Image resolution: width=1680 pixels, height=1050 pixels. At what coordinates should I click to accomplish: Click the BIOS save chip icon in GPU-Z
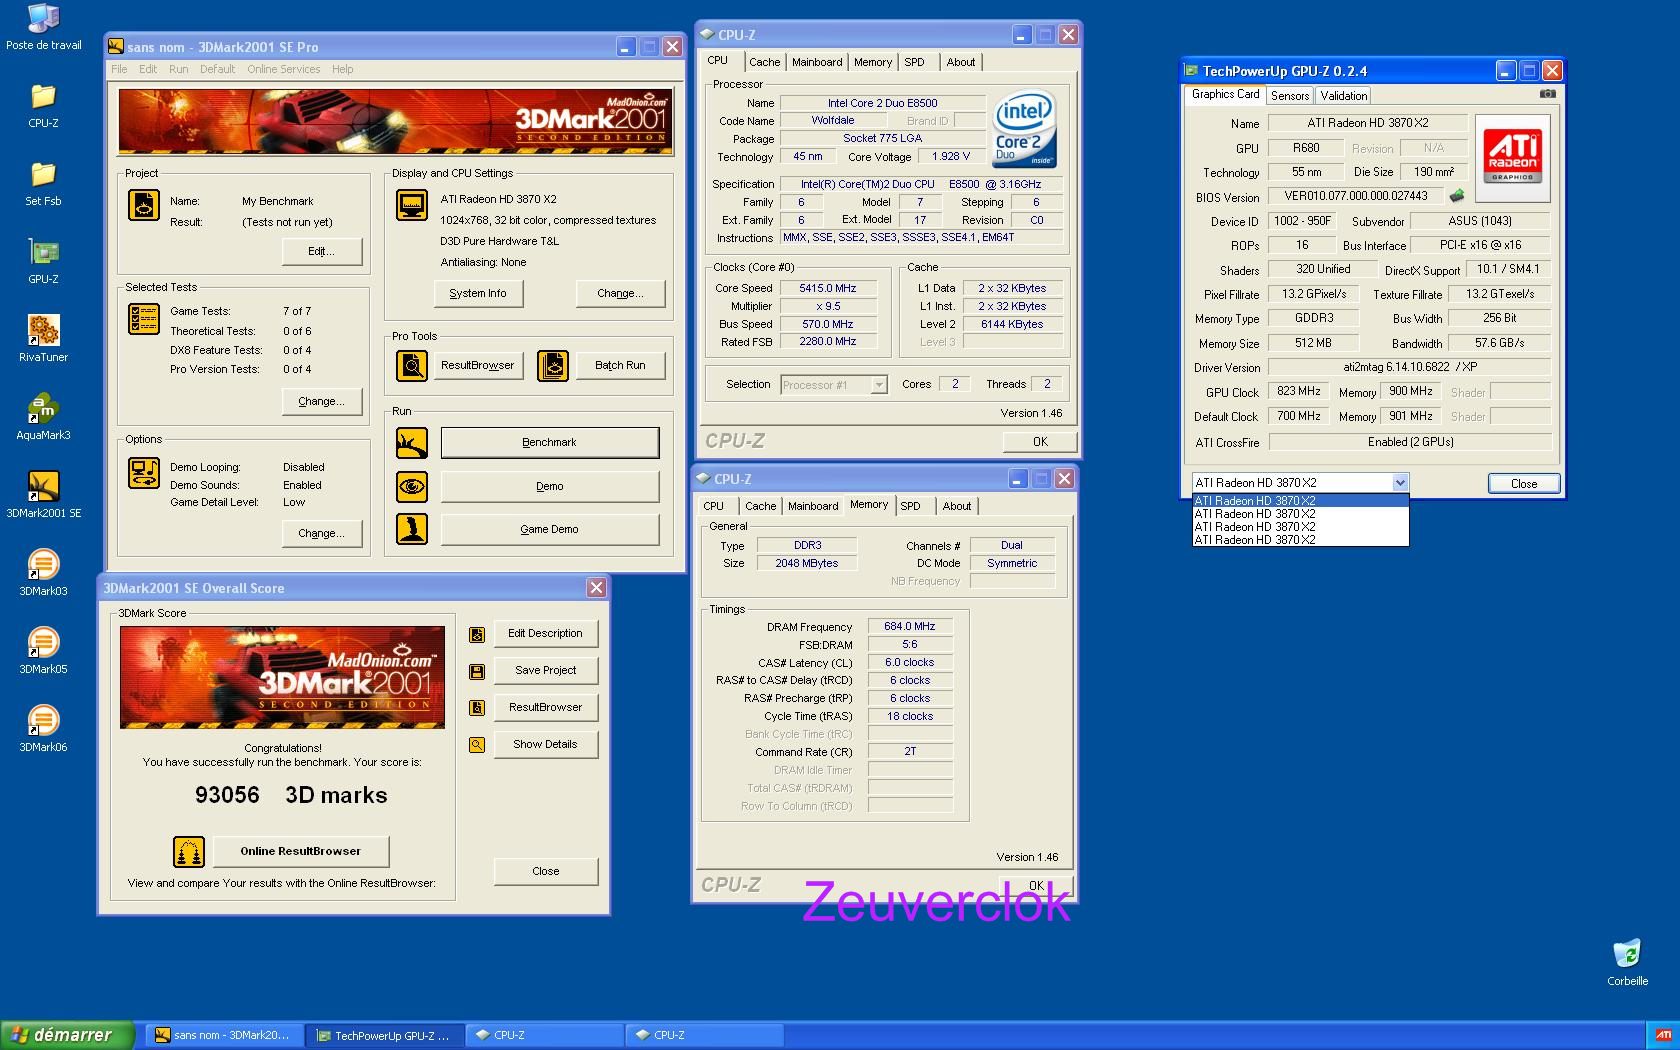tap(1457, 196)
